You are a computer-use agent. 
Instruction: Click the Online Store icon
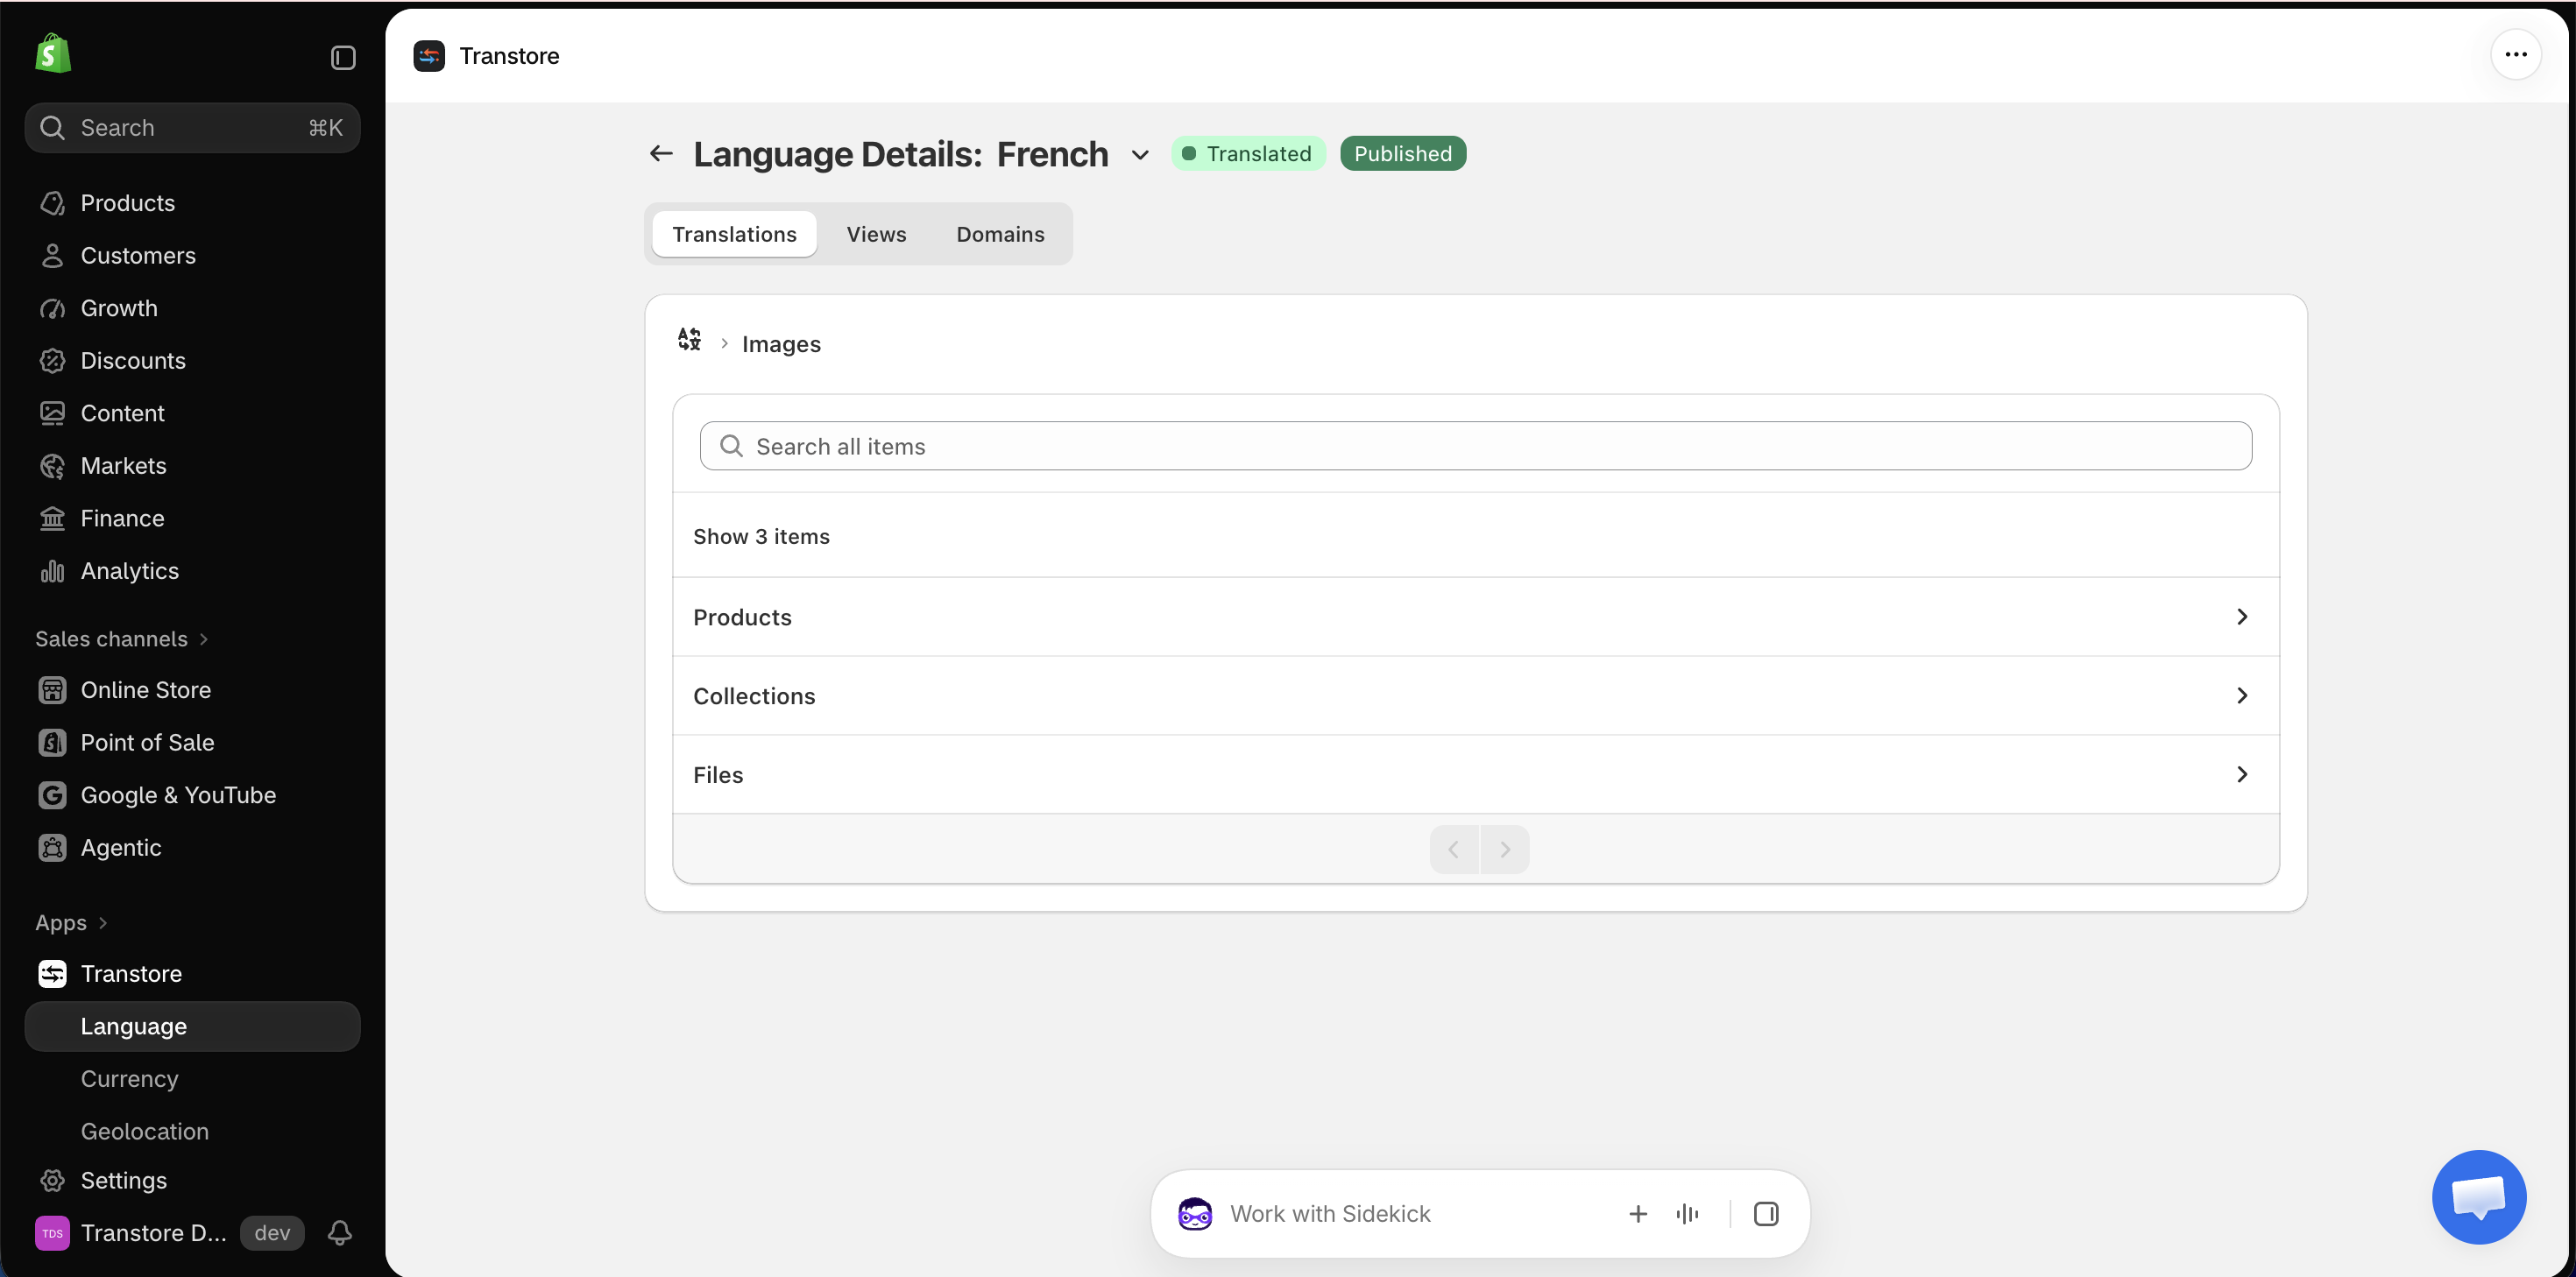[52, 690]
